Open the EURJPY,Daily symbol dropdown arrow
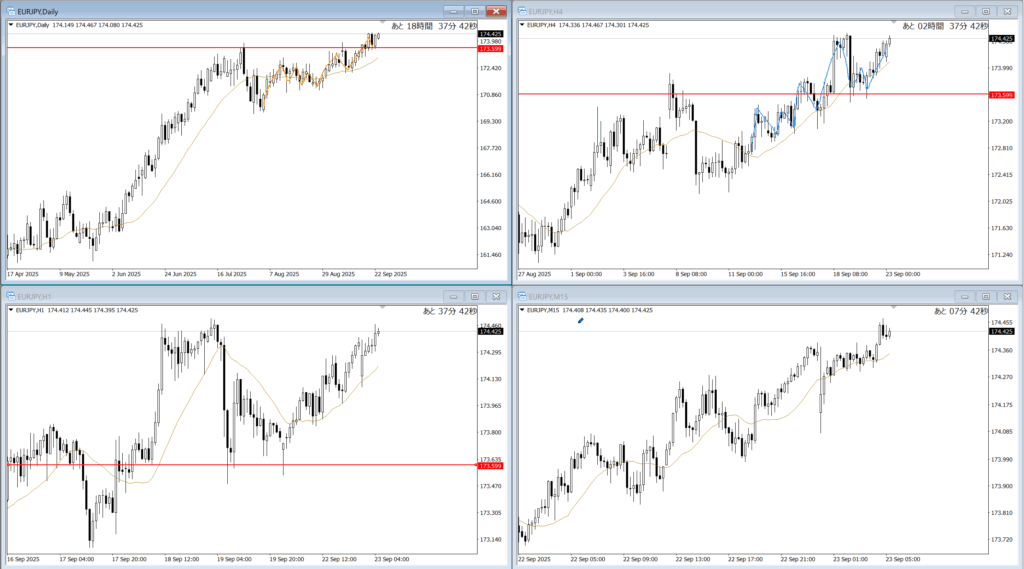The width and height of the screenshot is (1024, 569). [11, 25]
